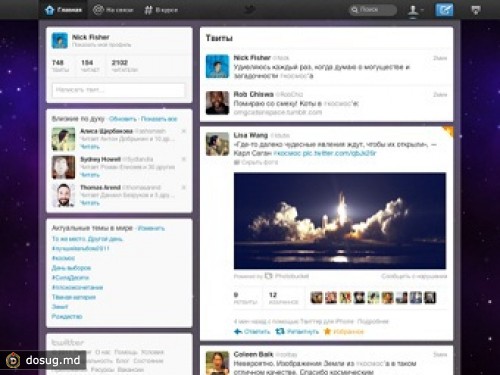Image resolution: width=500 pixels, height=375 pixels.
Task: Open Coleen Baik avatar
Action: (217, 363)
